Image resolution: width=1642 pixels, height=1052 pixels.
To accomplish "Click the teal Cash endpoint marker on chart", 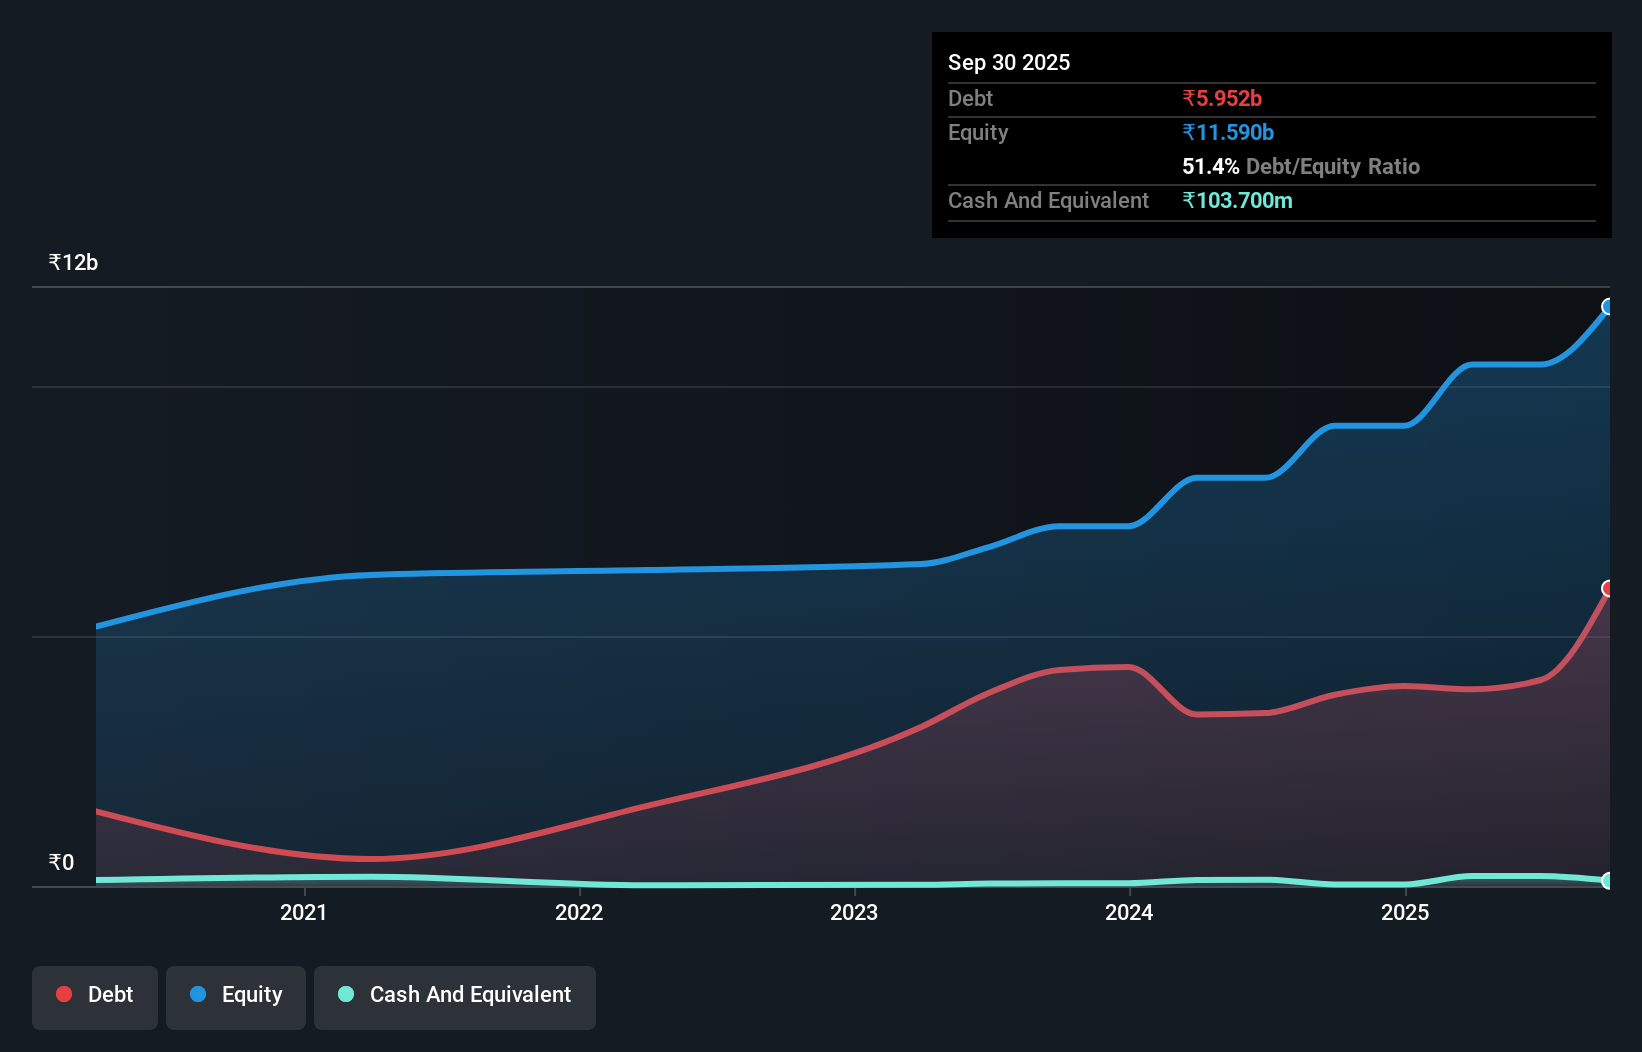I will coord(1609,881).
